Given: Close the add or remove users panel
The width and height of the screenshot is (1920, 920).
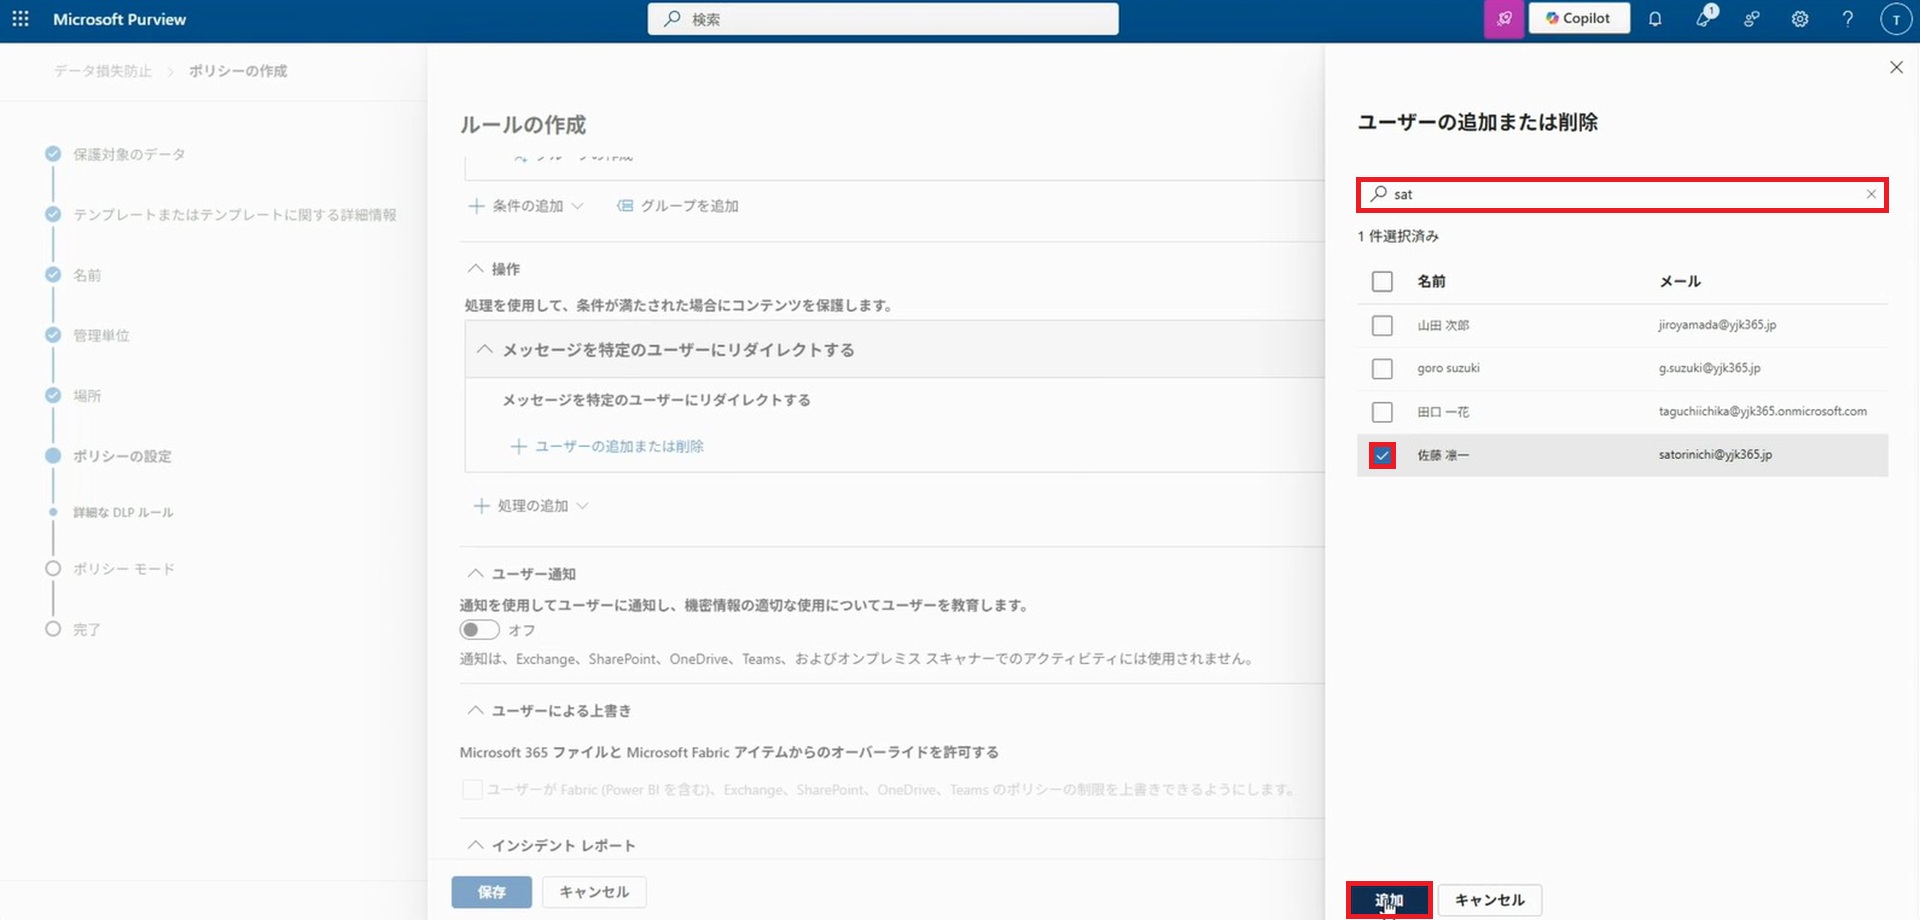Looking at the screenshot, I should tap(1895, 68).
